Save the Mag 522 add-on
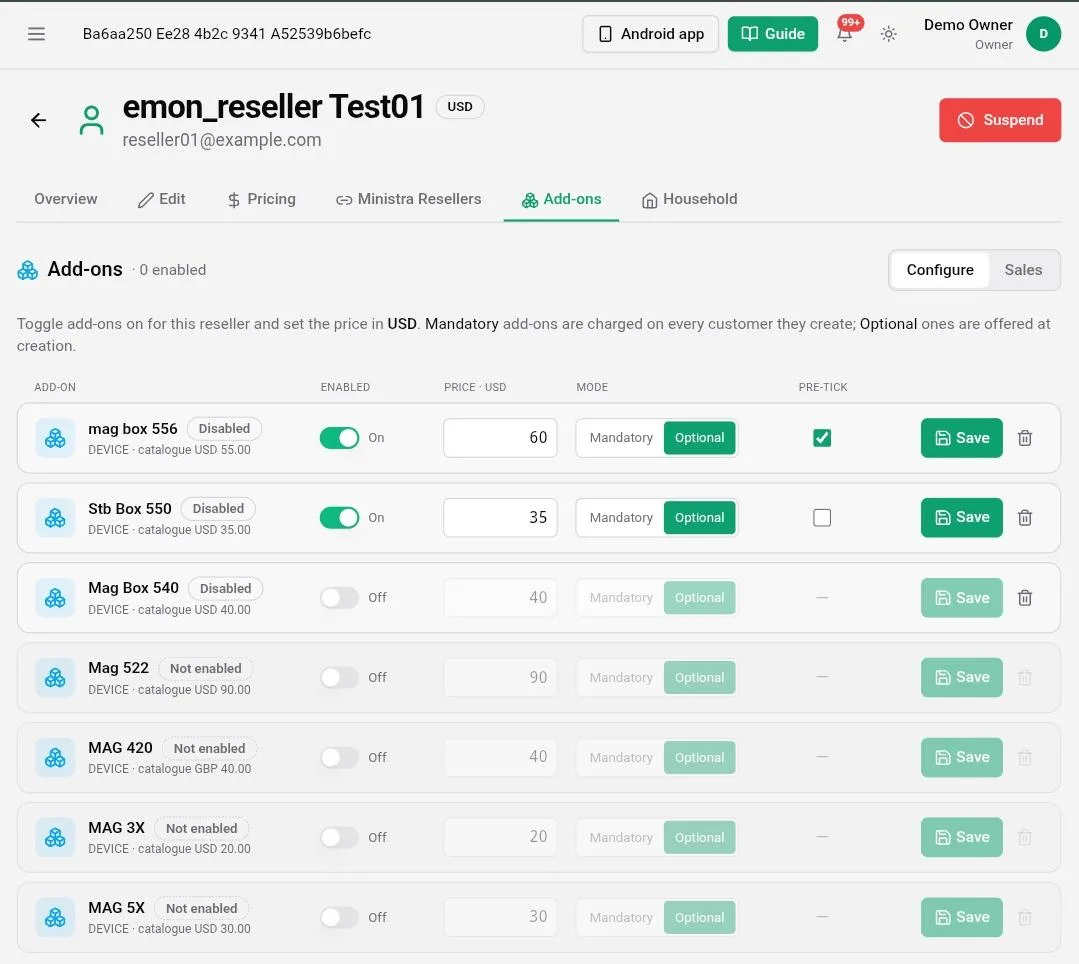 pos(961,678)
